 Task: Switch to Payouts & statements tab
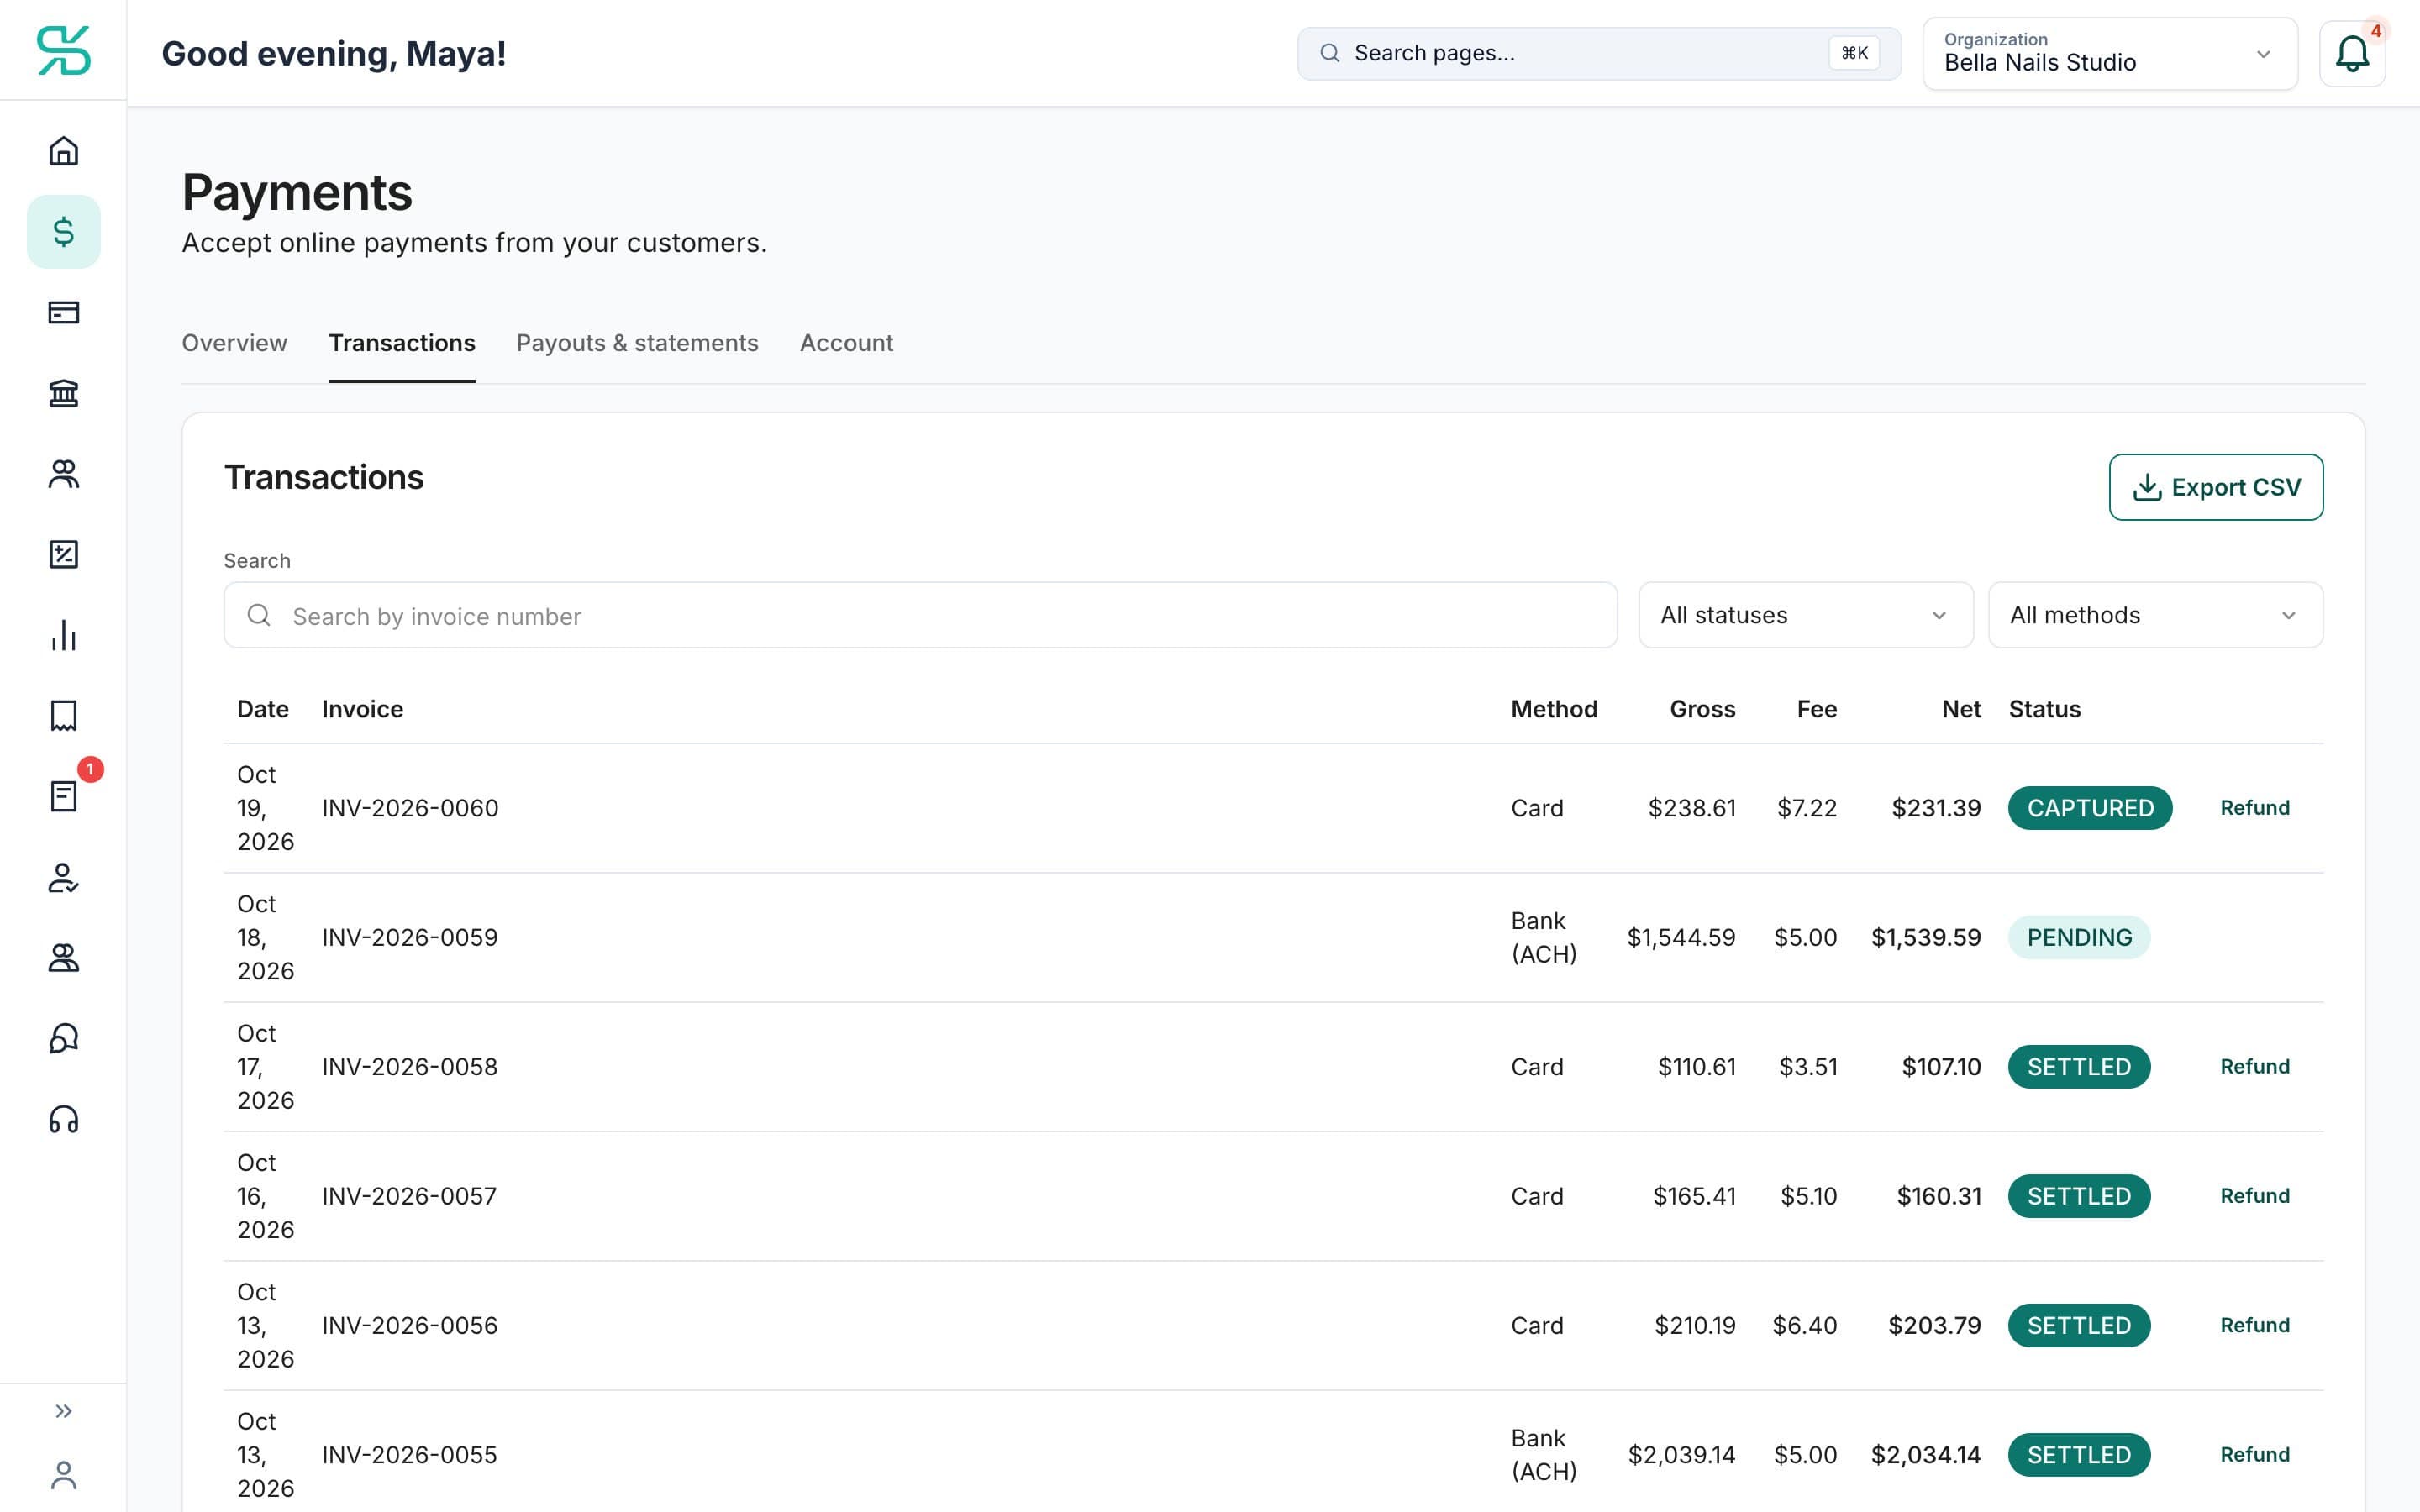[637, 343]
